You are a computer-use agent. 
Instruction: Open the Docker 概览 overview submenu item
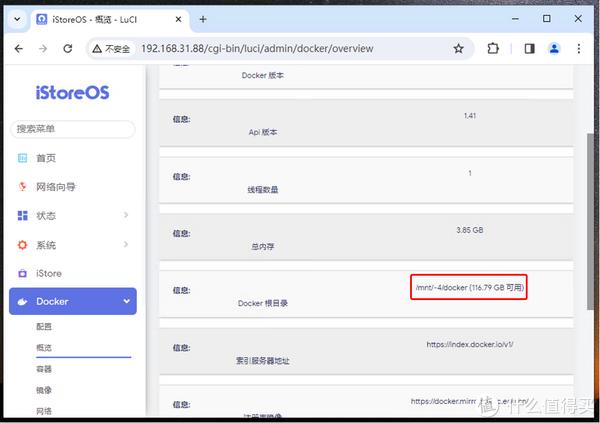coord(44,348)
